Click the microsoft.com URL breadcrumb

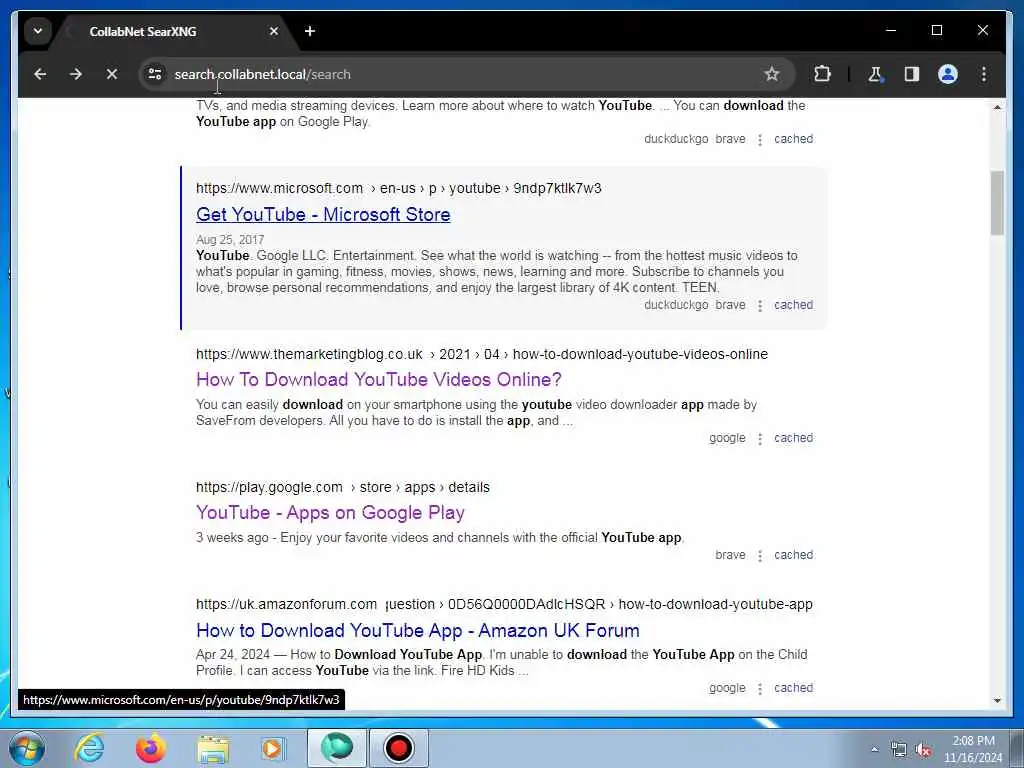coord(398,188)
